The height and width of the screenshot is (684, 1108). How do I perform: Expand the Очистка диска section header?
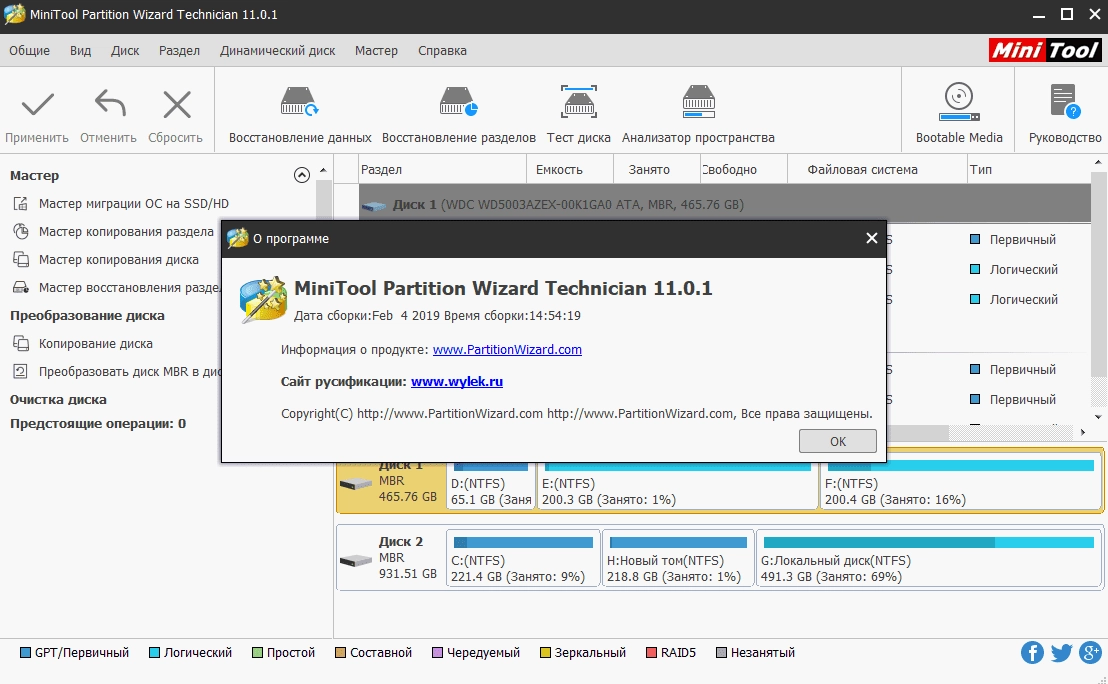point(58,399)
